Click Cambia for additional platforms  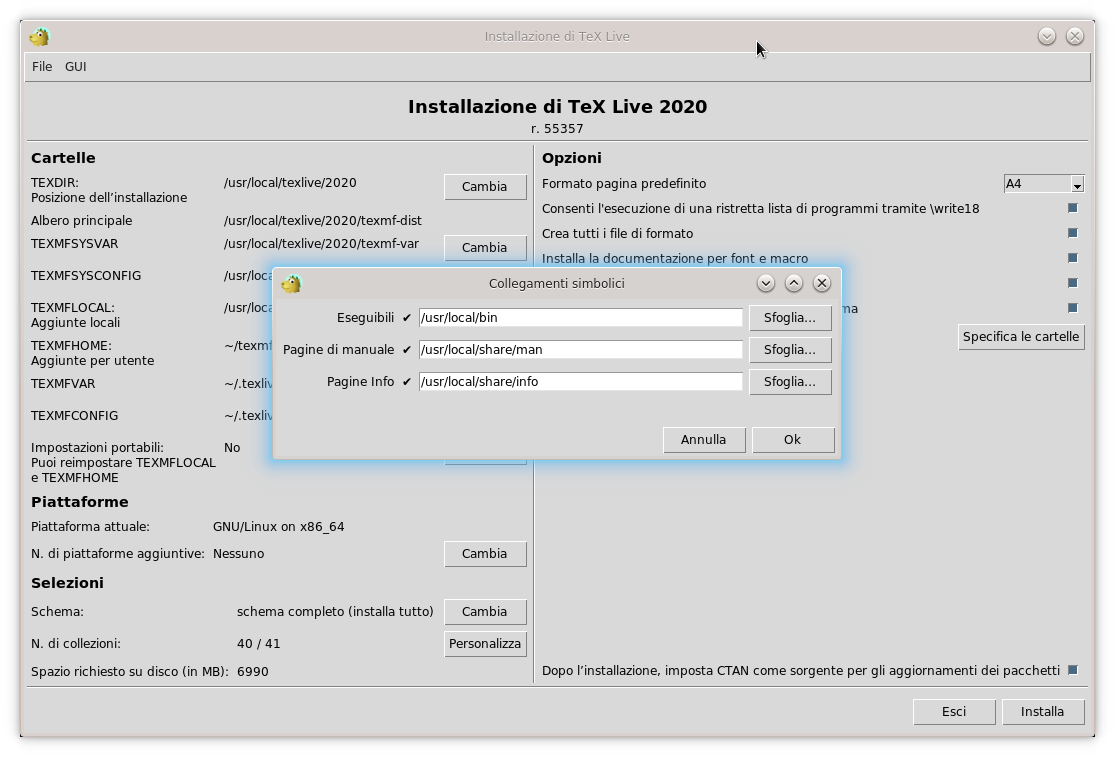click(x=485, y=554)
